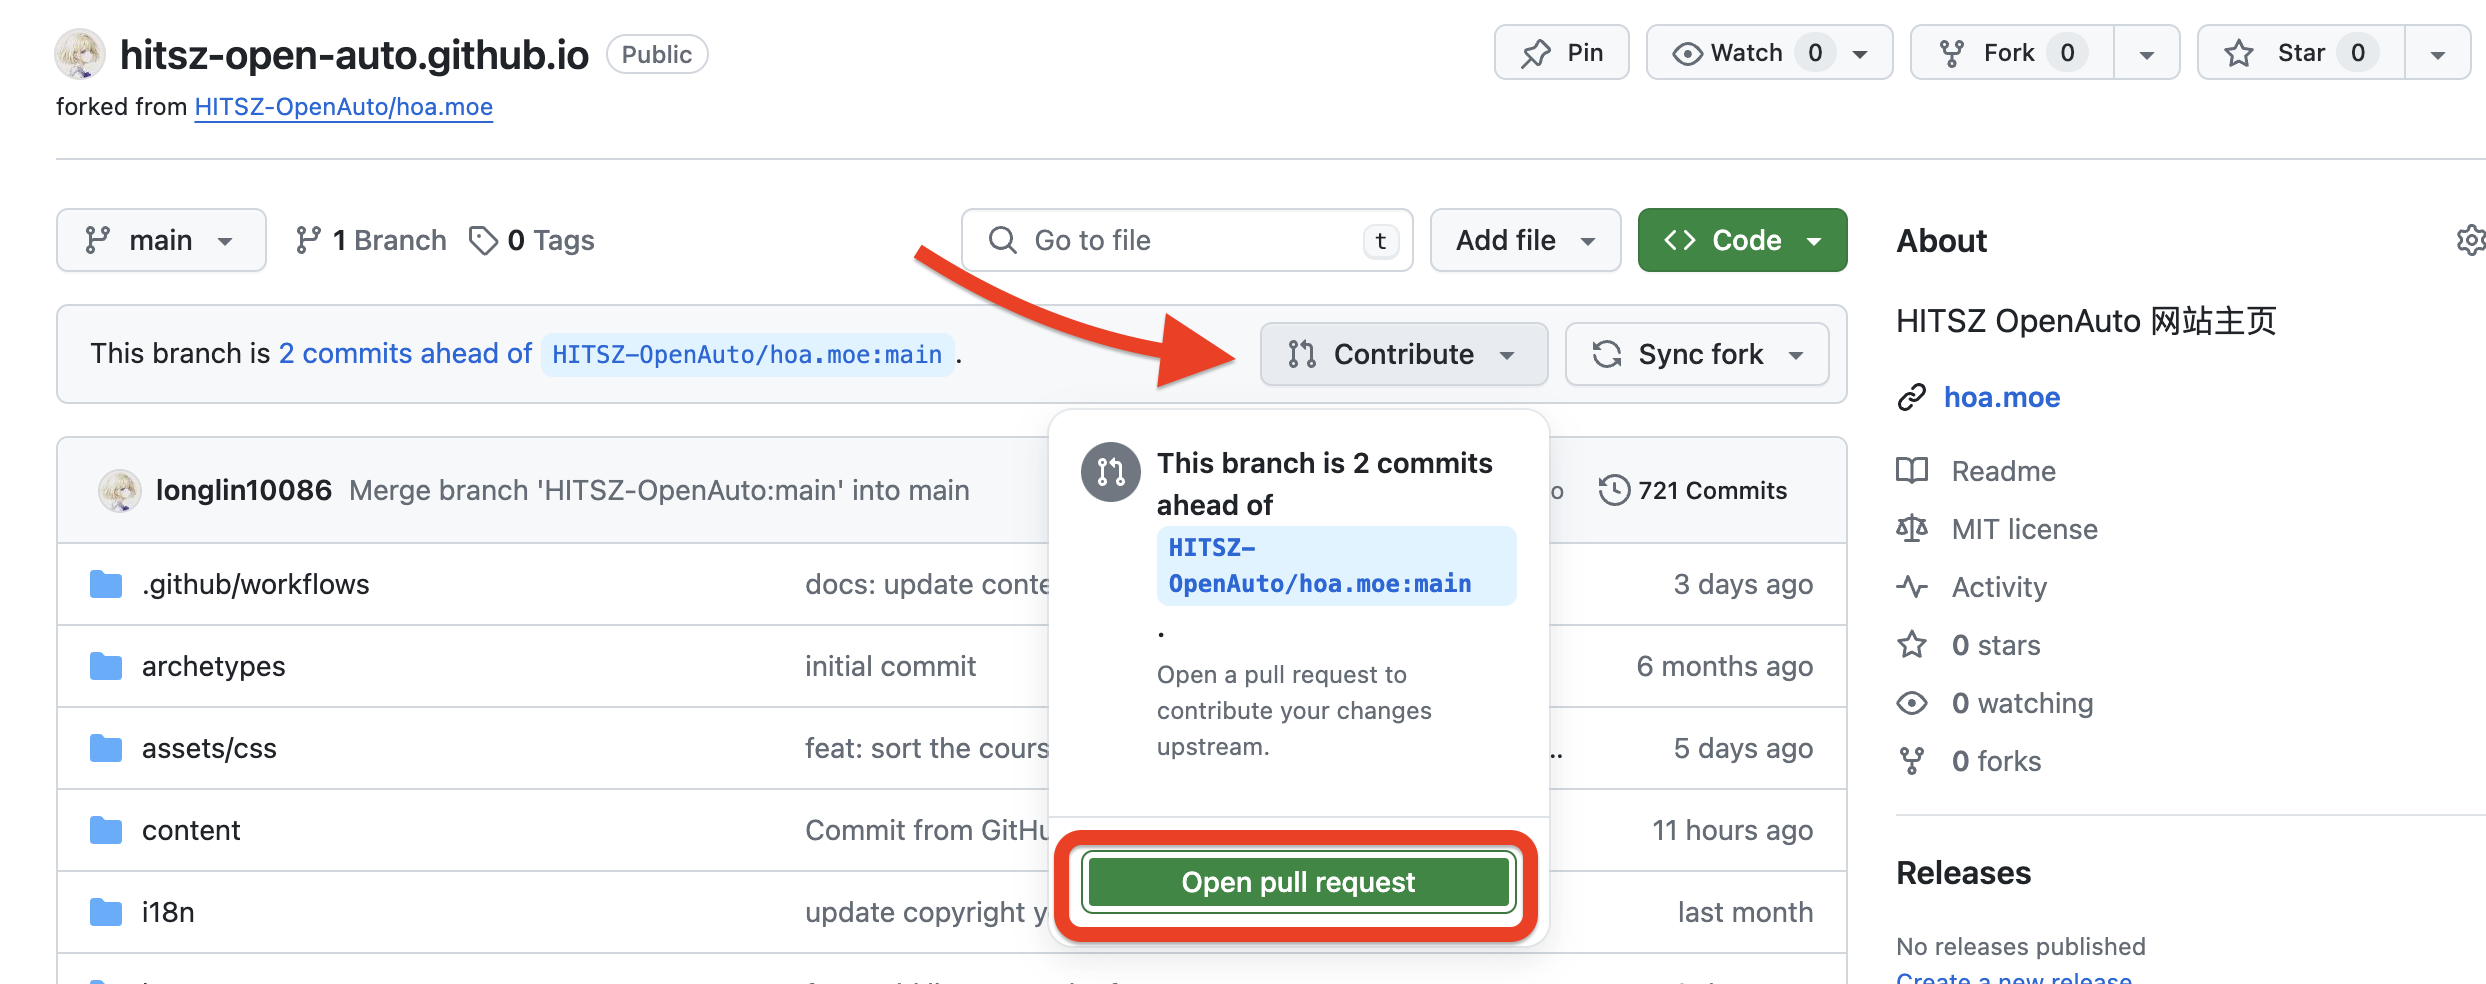
Task: Click the commit history clock icon
Action: tap(1614, 490)
